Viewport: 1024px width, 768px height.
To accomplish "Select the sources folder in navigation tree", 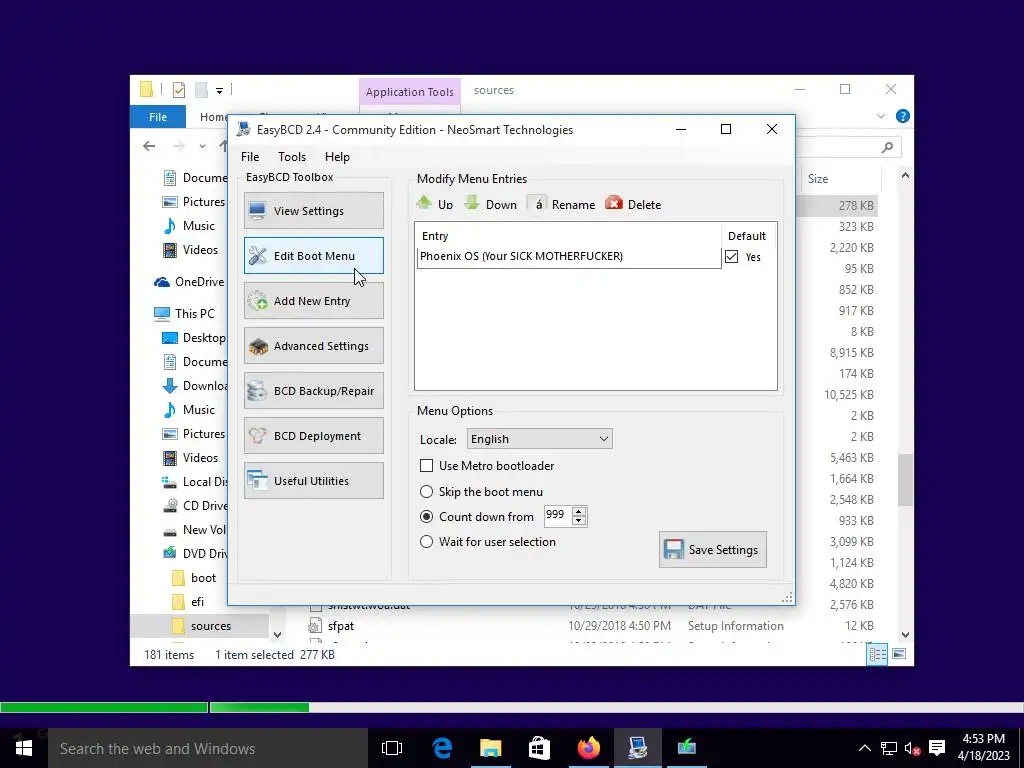I will (x=201, y=626).
